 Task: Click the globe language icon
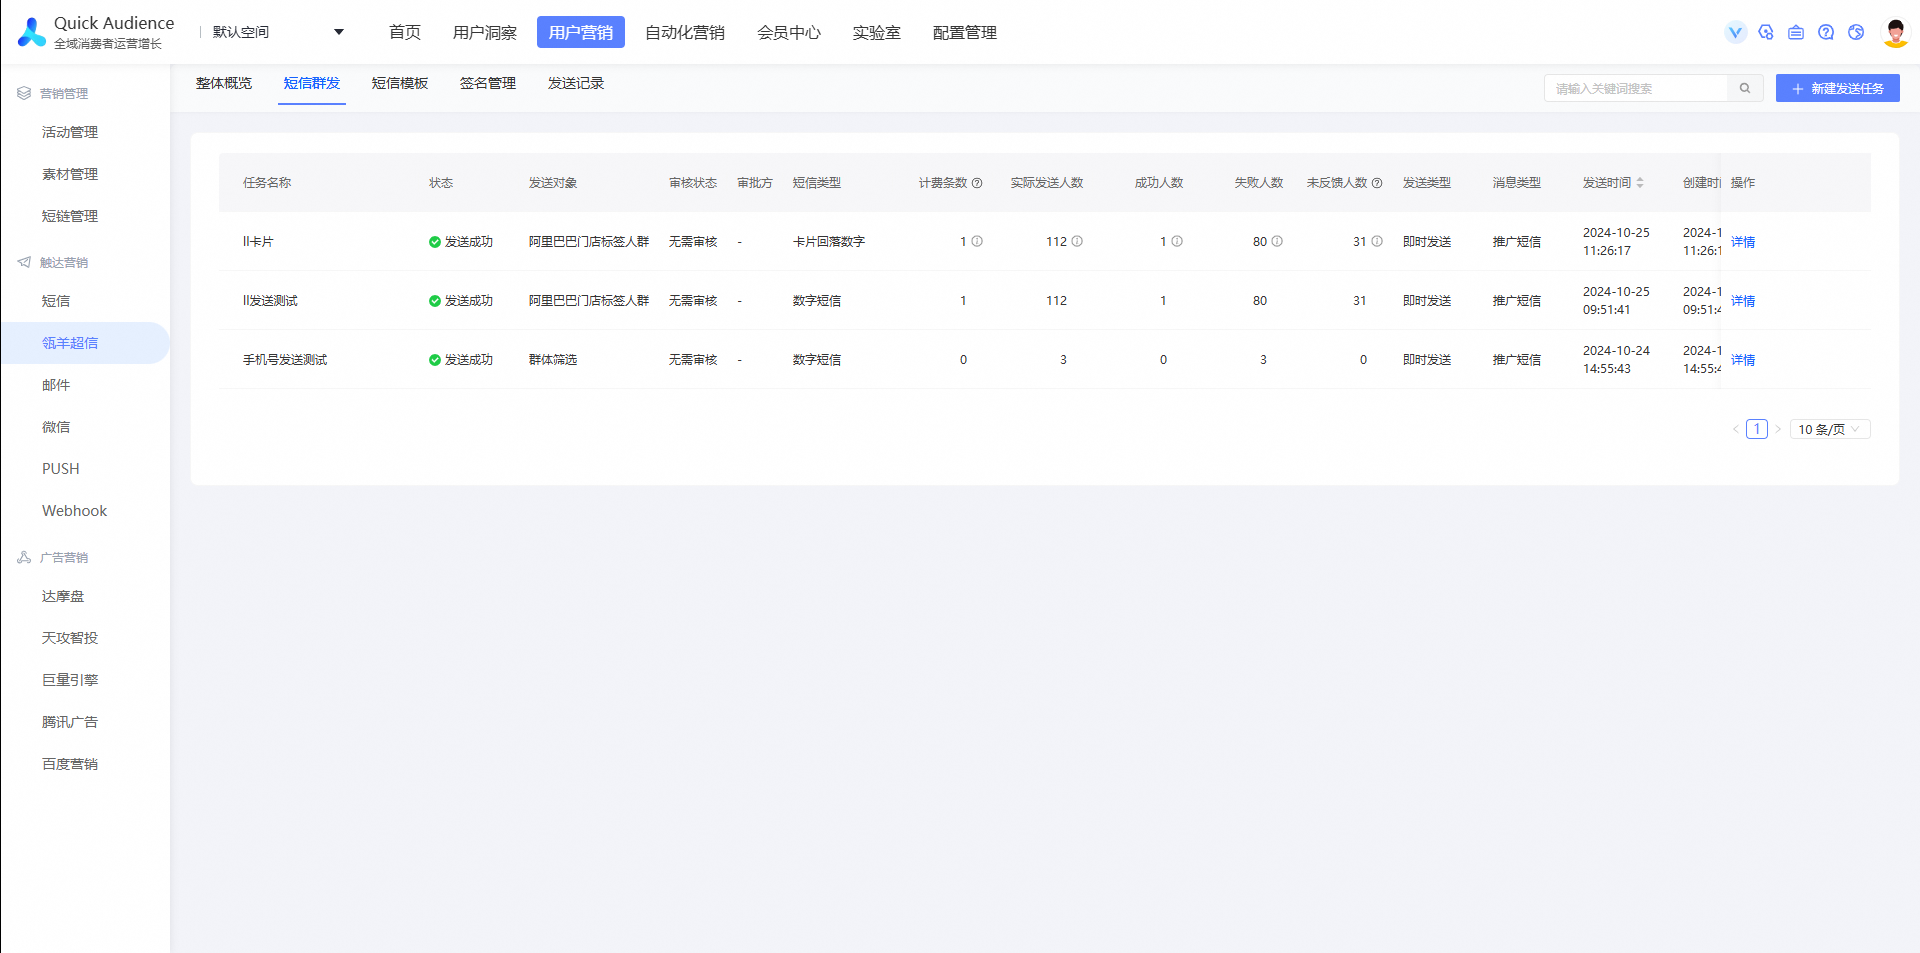1856,32
